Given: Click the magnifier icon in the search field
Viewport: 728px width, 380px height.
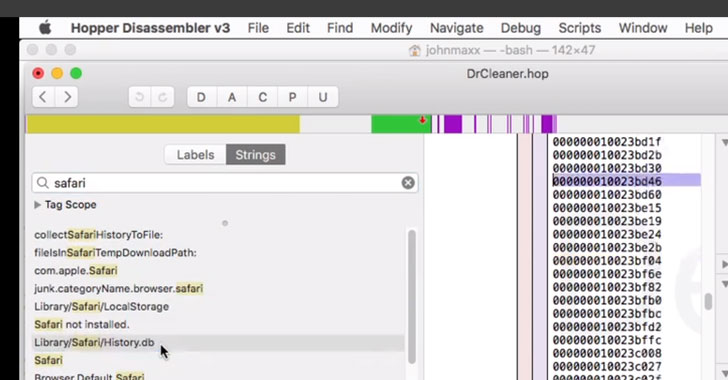Looking at the screenshot, I should pos(42,183).
